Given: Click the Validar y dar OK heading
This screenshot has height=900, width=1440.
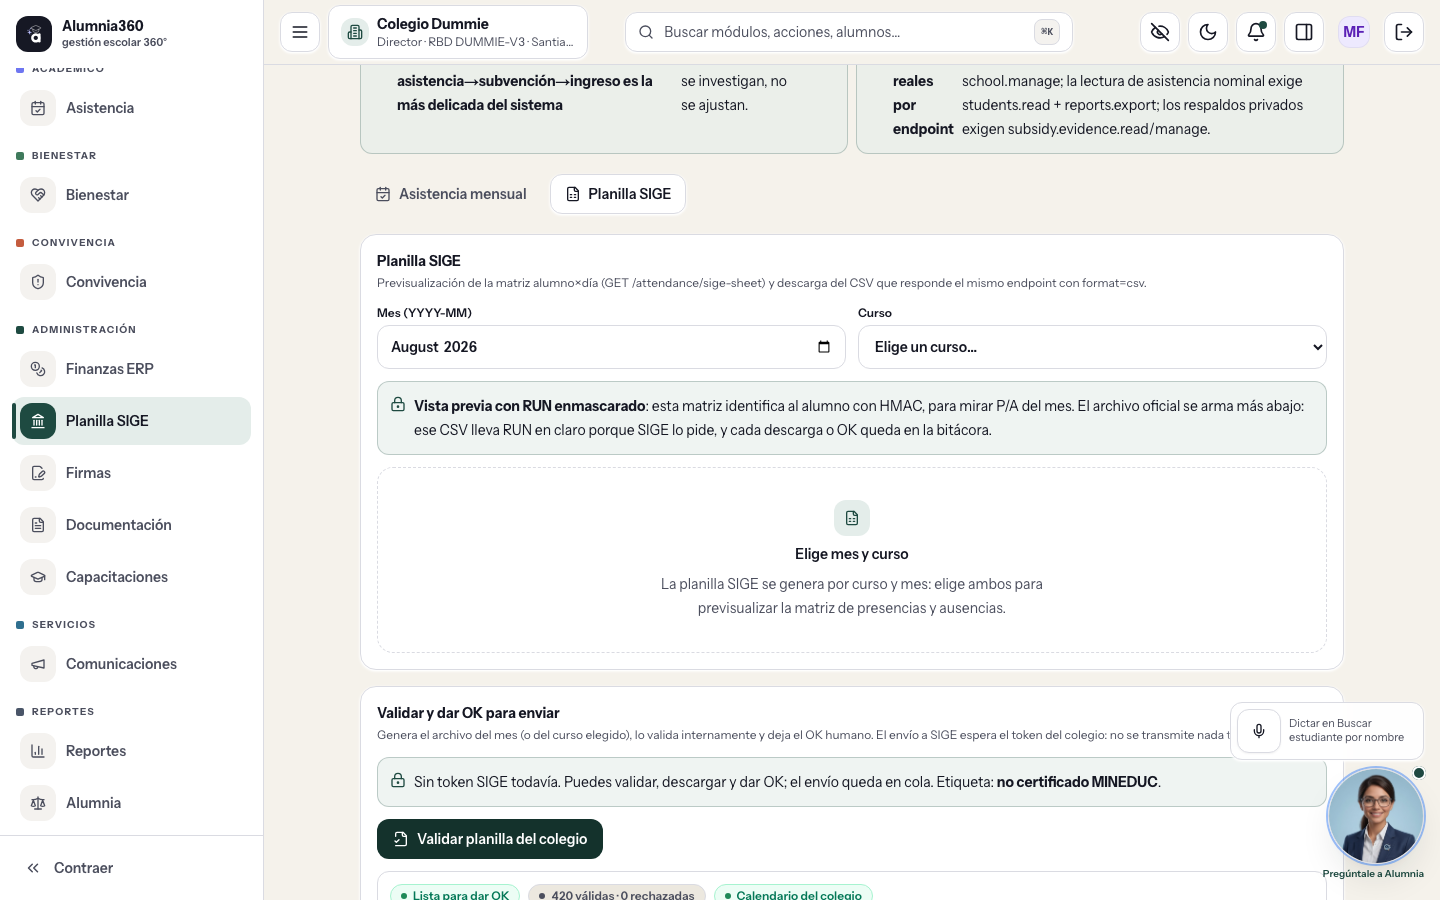Looking at the screenshot, I should click(468, 713).
